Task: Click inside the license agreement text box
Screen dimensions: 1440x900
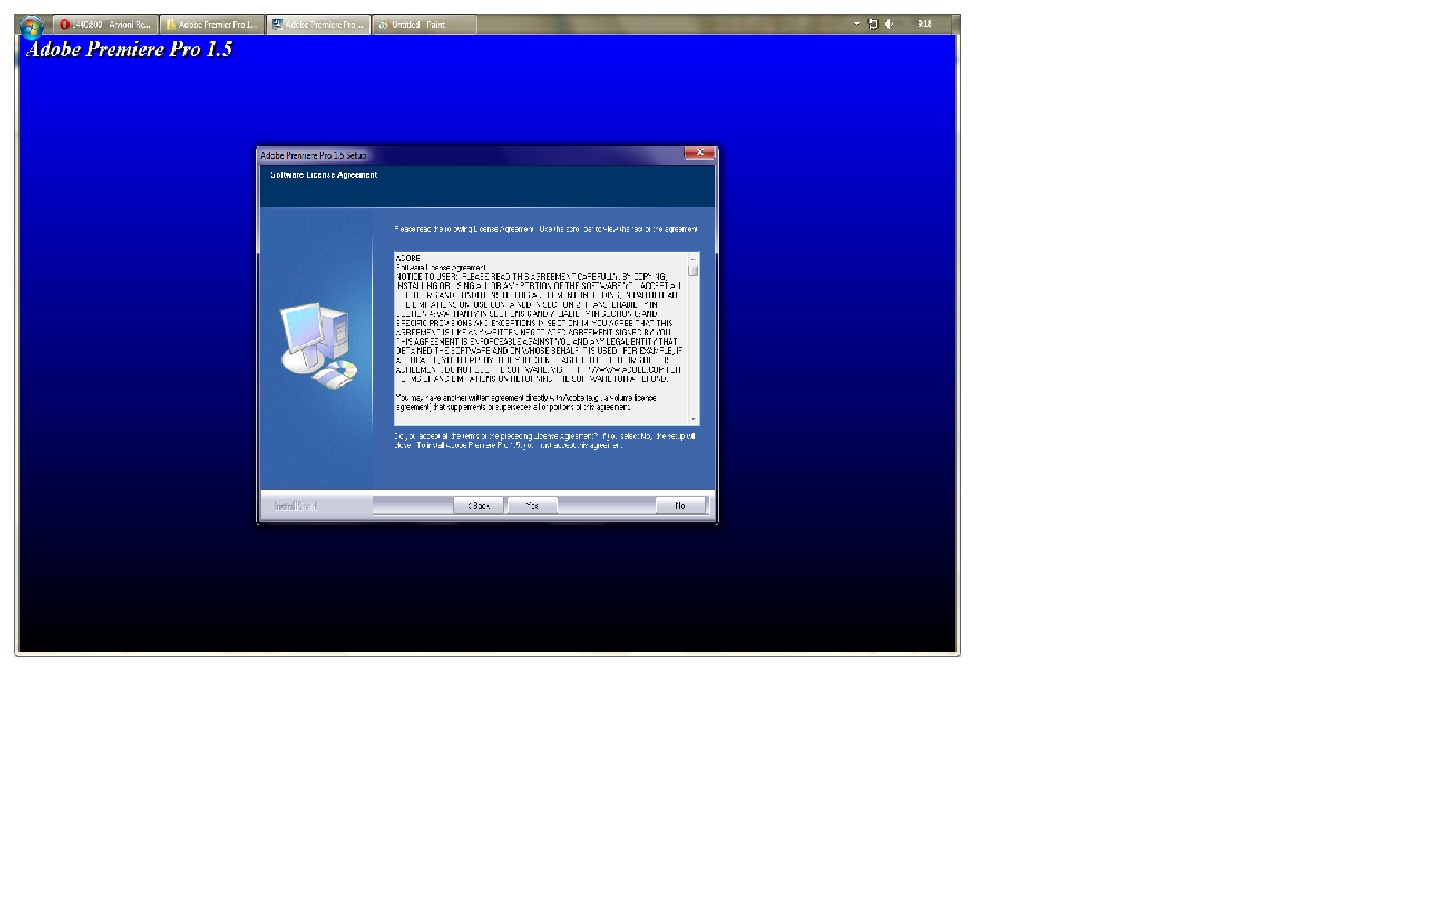Action: coord(541,339)
